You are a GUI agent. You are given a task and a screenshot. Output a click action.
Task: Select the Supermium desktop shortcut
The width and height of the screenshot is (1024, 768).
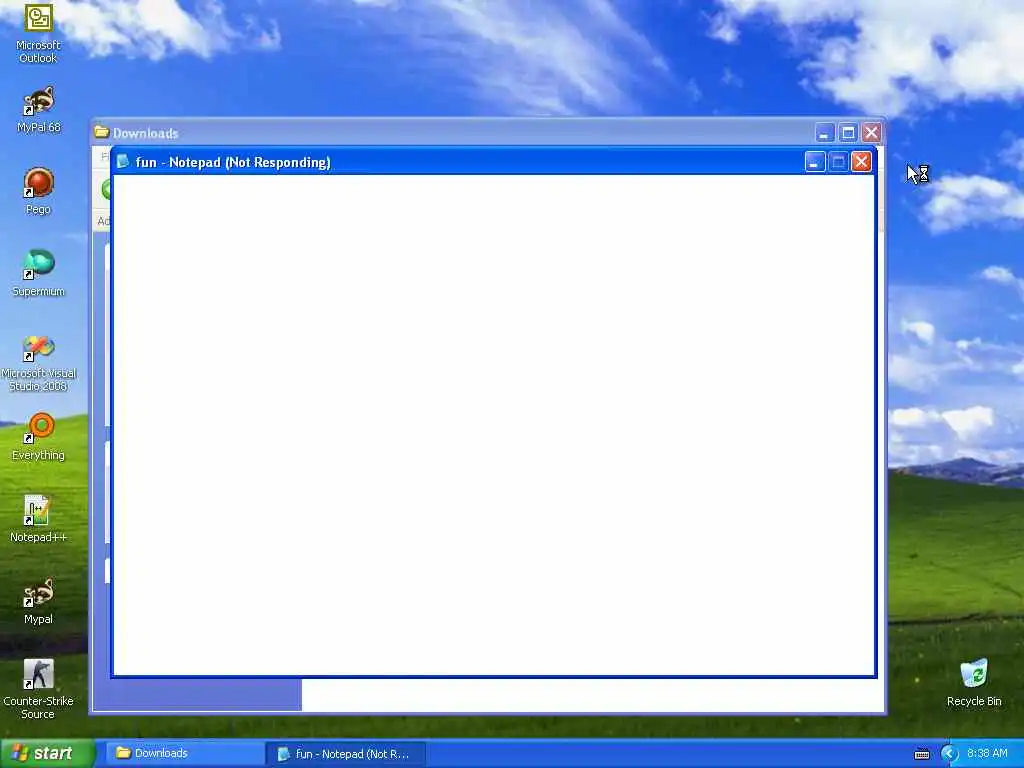[x=38, y=274]
